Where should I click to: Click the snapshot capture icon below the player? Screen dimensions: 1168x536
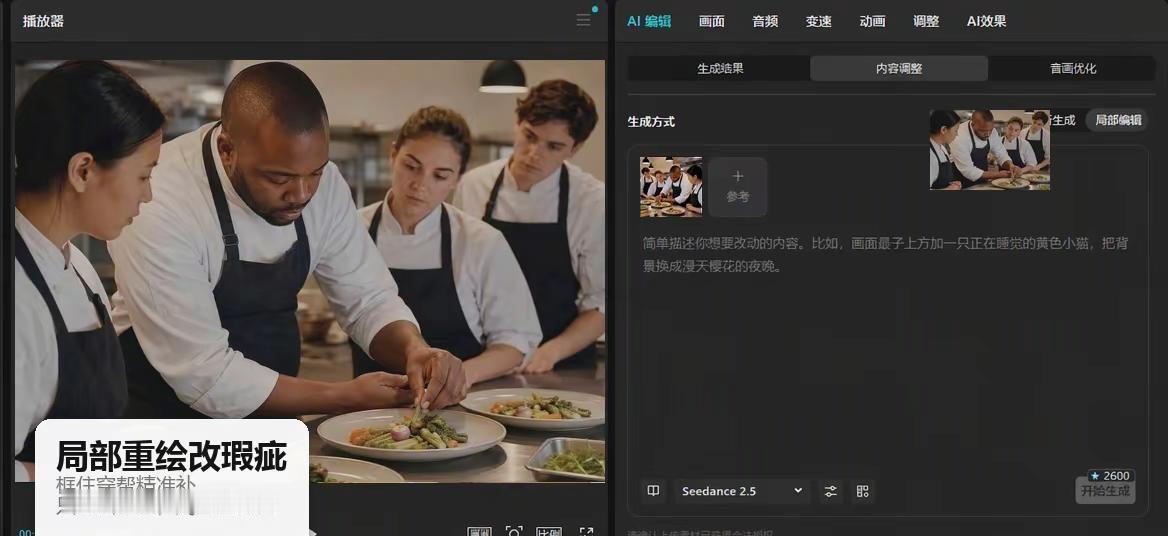coord(514,532)
